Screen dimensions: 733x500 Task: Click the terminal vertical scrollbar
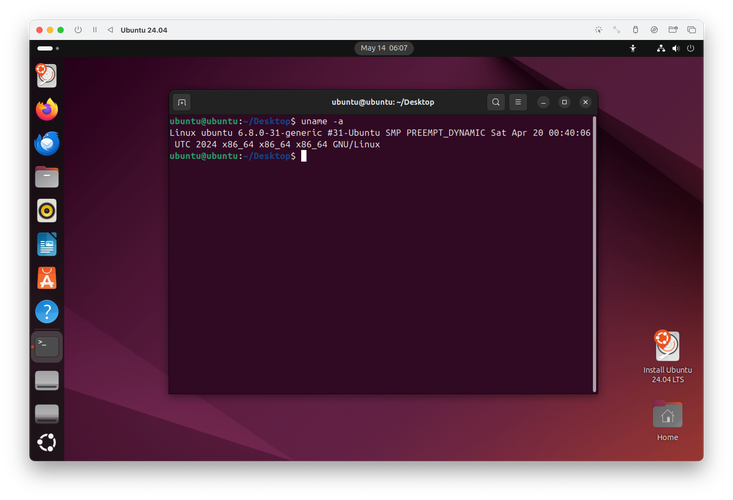click(594, 254)
